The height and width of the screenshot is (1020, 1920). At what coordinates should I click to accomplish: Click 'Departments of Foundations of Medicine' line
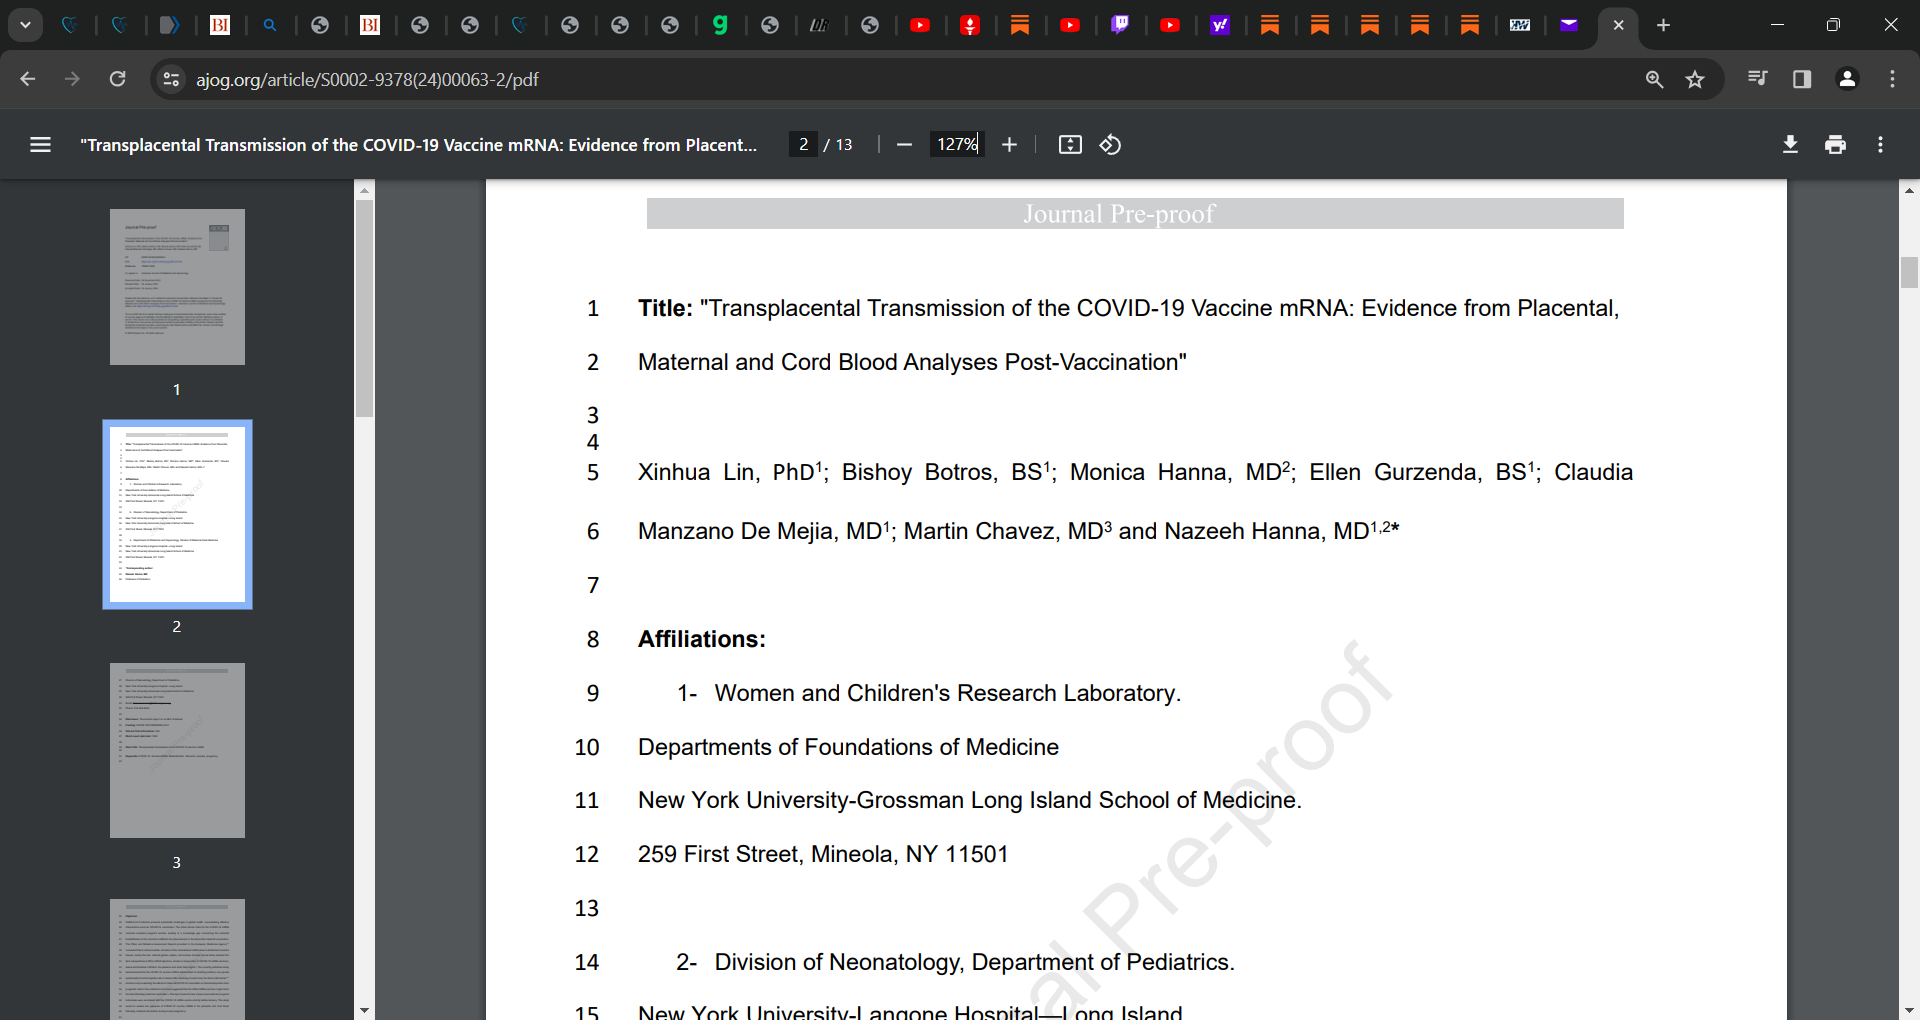click(848, 747)
